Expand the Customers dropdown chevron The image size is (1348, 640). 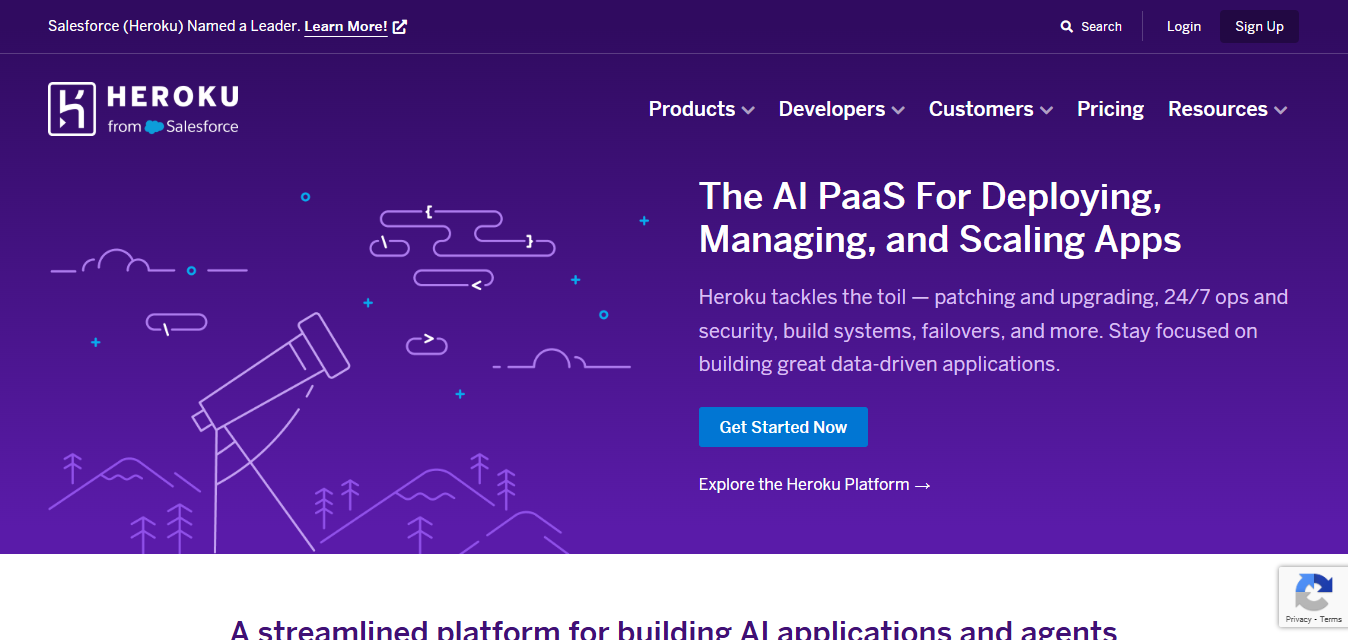[1046, 110]
